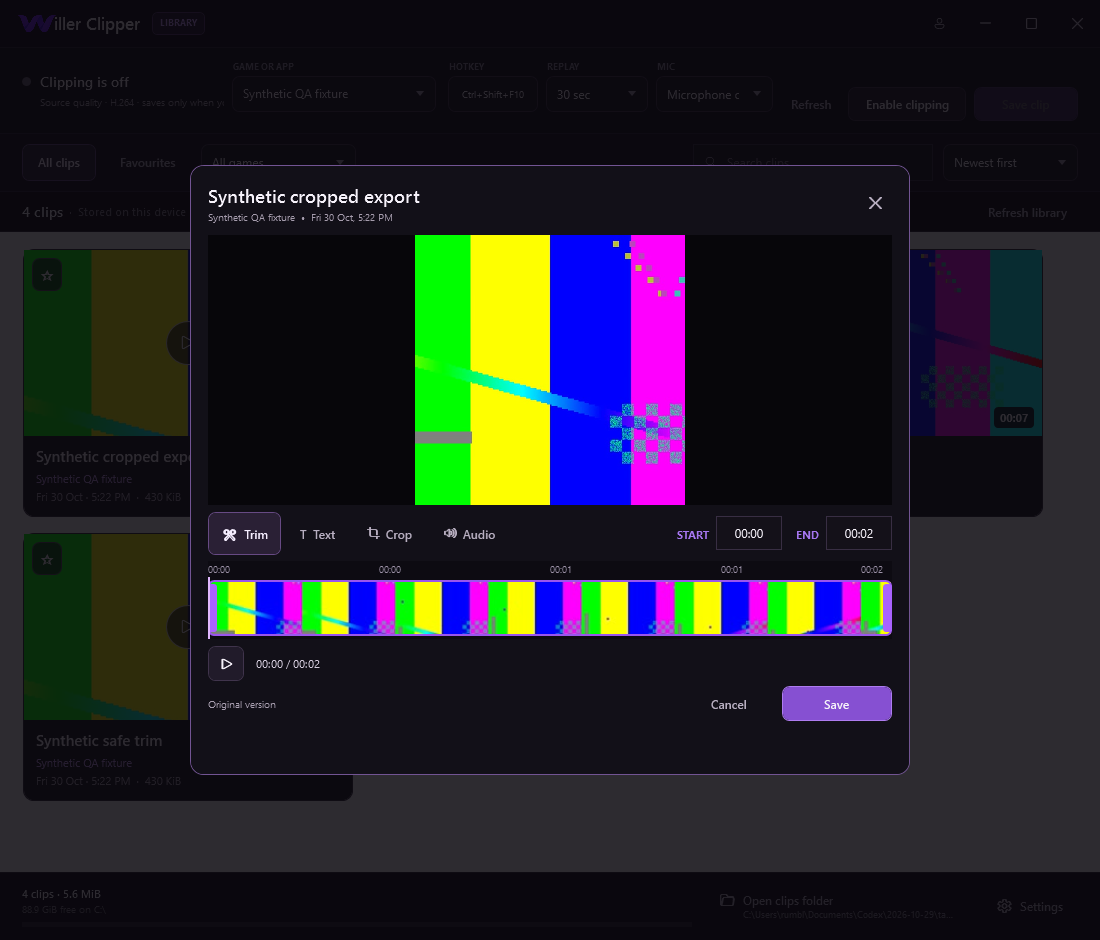Click the '4 clips · 5.6 MiB' footer text
The height and width of the screenshot is (940, 1100).
click(61, 894)
